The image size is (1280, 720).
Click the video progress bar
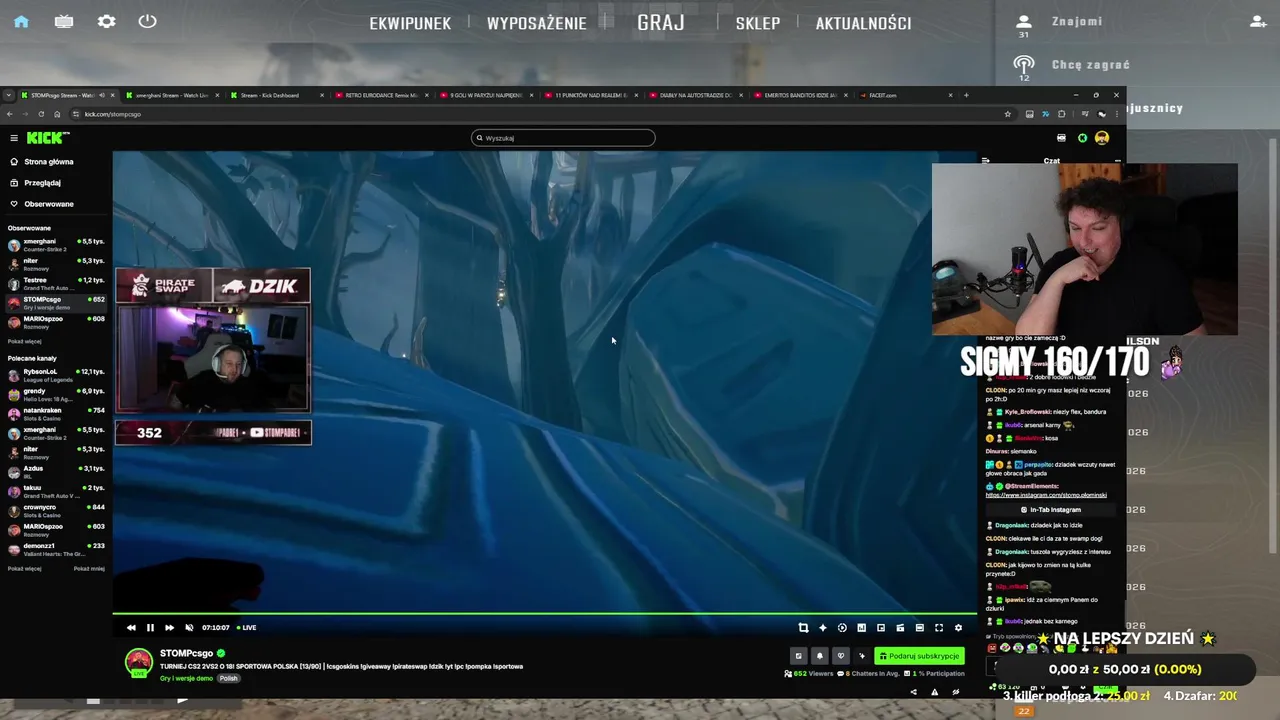click(545, 613)
